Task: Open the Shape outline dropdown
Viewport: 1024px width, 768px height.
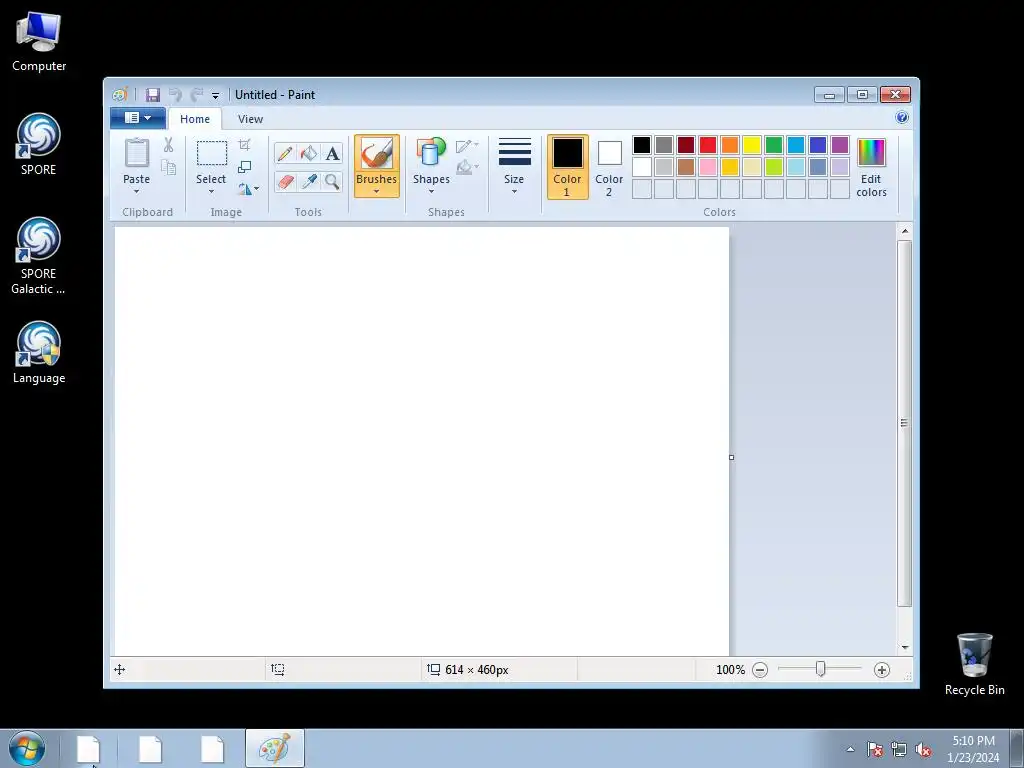Action: (x=467, y=146)
